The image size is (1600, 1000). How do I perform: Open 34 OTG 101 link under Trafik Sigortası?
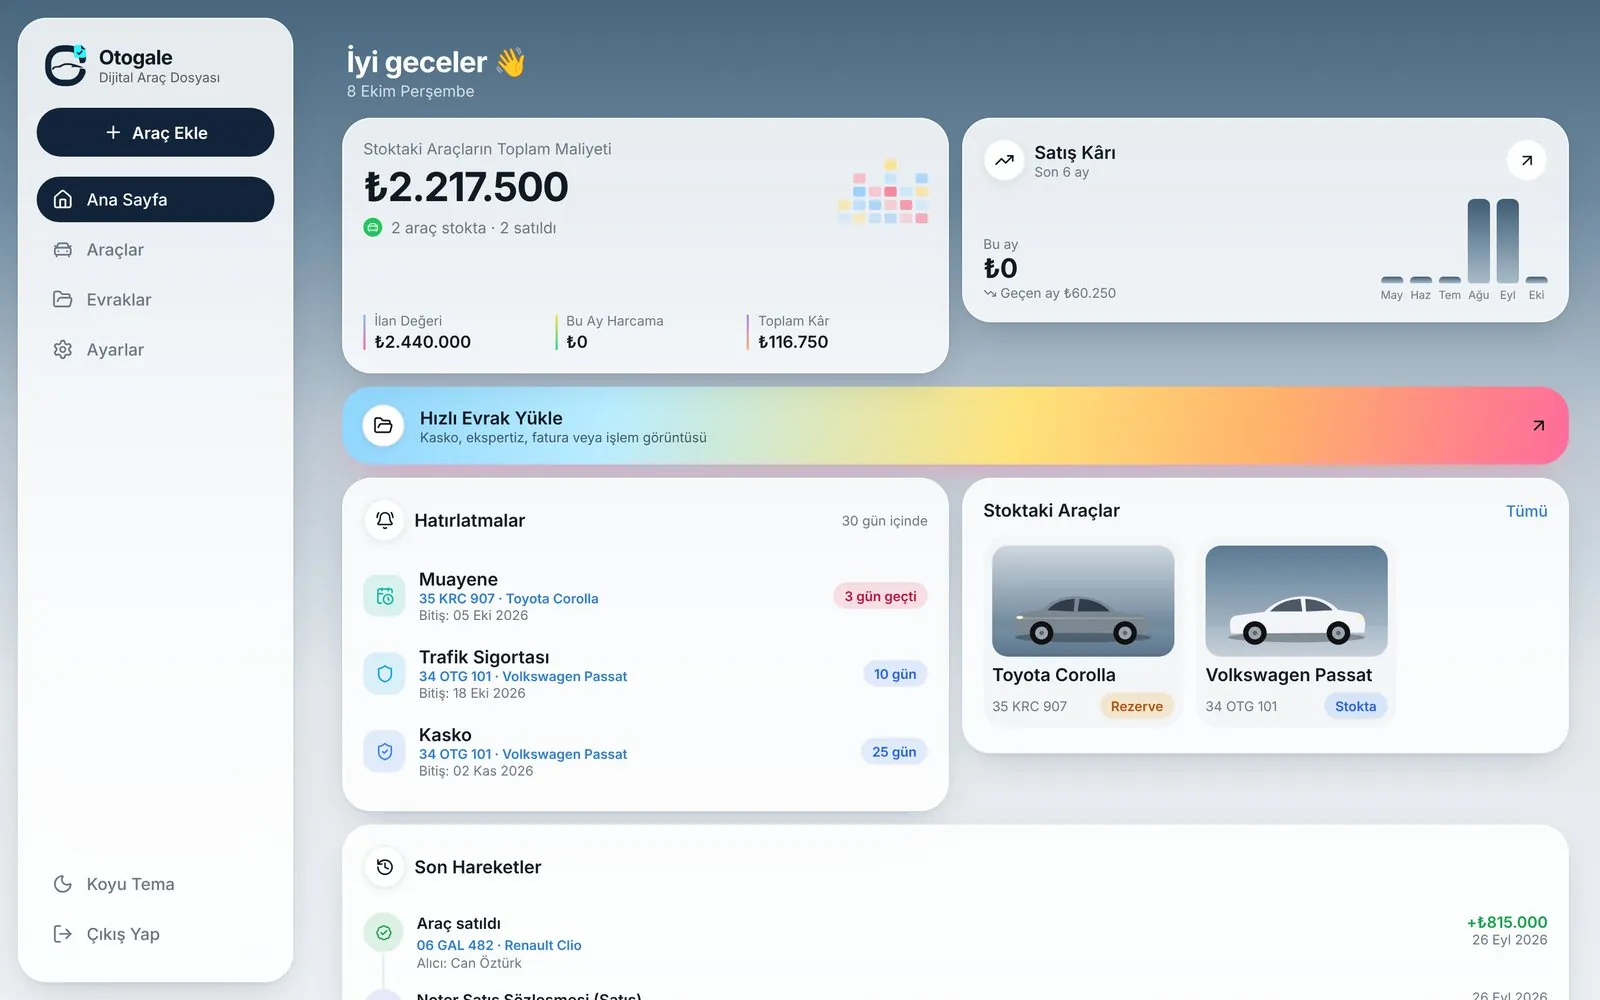tap(523, 676)
